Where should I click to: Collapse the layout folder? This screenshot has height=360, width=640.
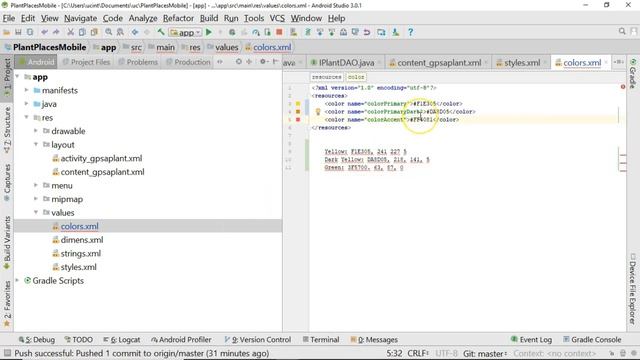tap(36, 144)
